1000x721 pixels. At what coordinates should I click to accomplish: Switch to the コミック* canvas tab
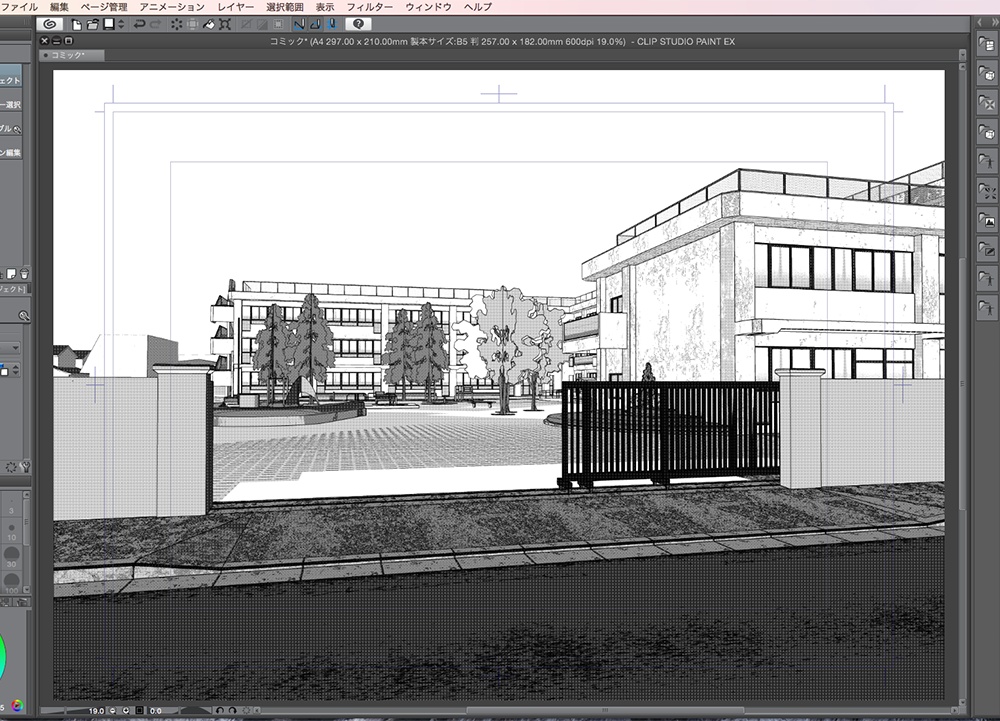71,55
